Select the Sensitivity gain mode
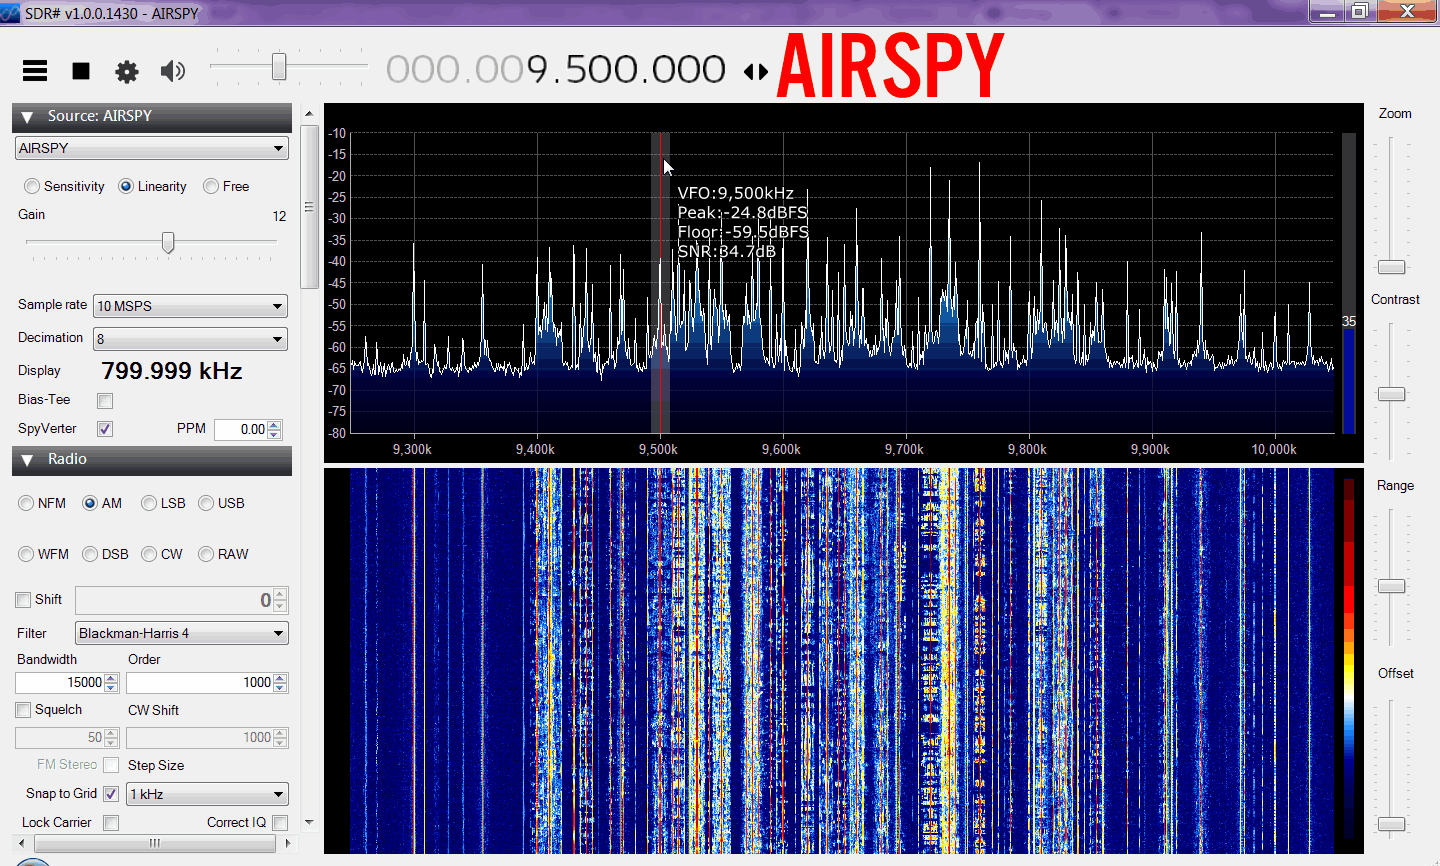The image size is (1440, 866). coord(33,186)
